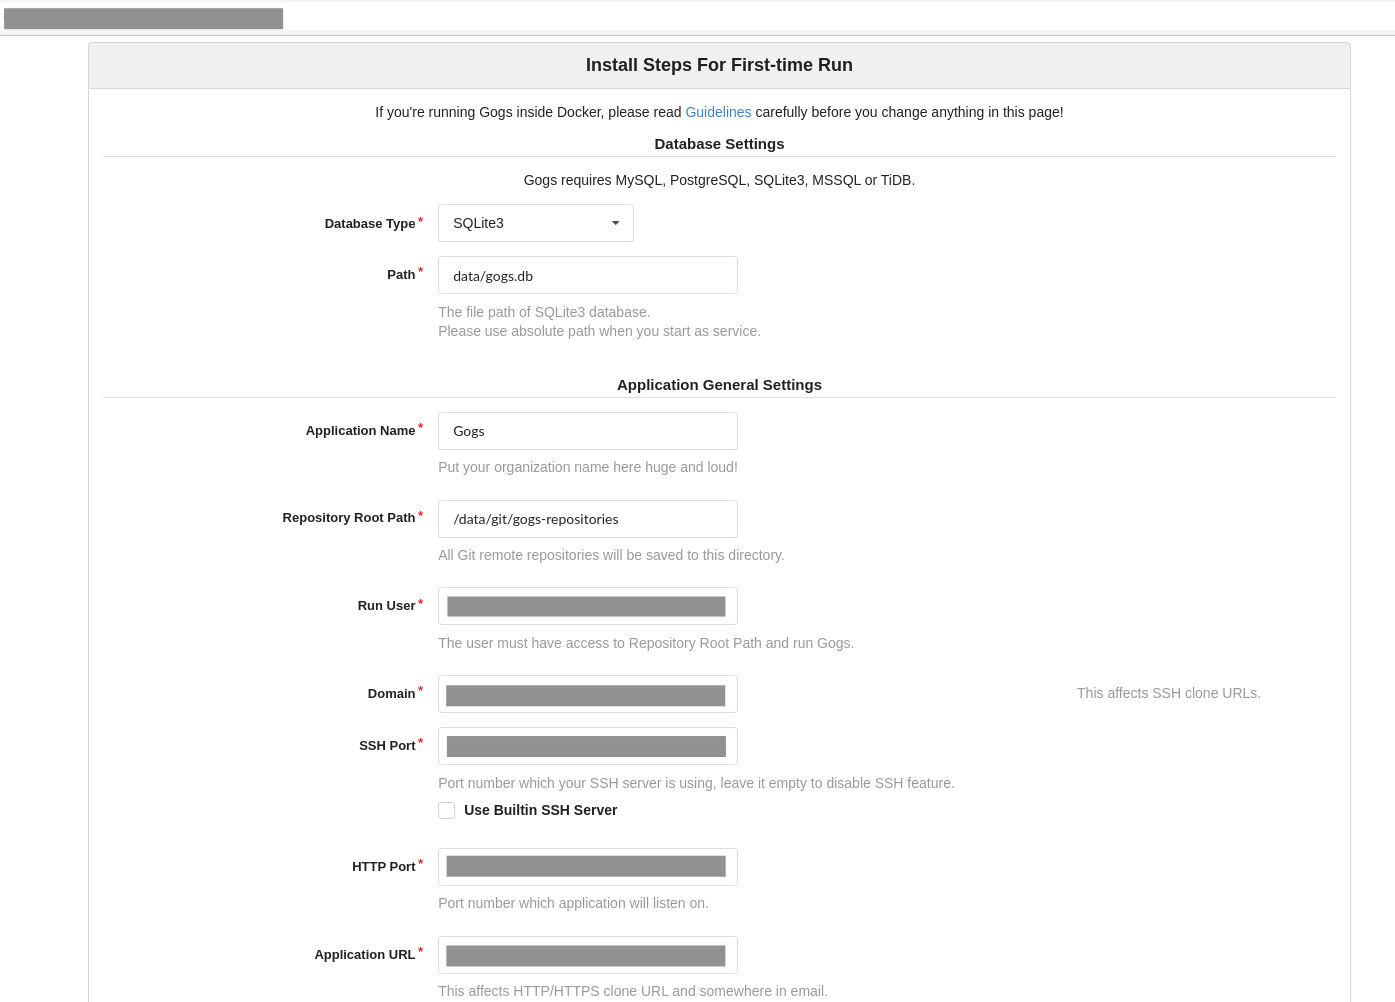Click the 'HTTP Port' label
Screen dimensions: 1395x1002
[383, 867]
